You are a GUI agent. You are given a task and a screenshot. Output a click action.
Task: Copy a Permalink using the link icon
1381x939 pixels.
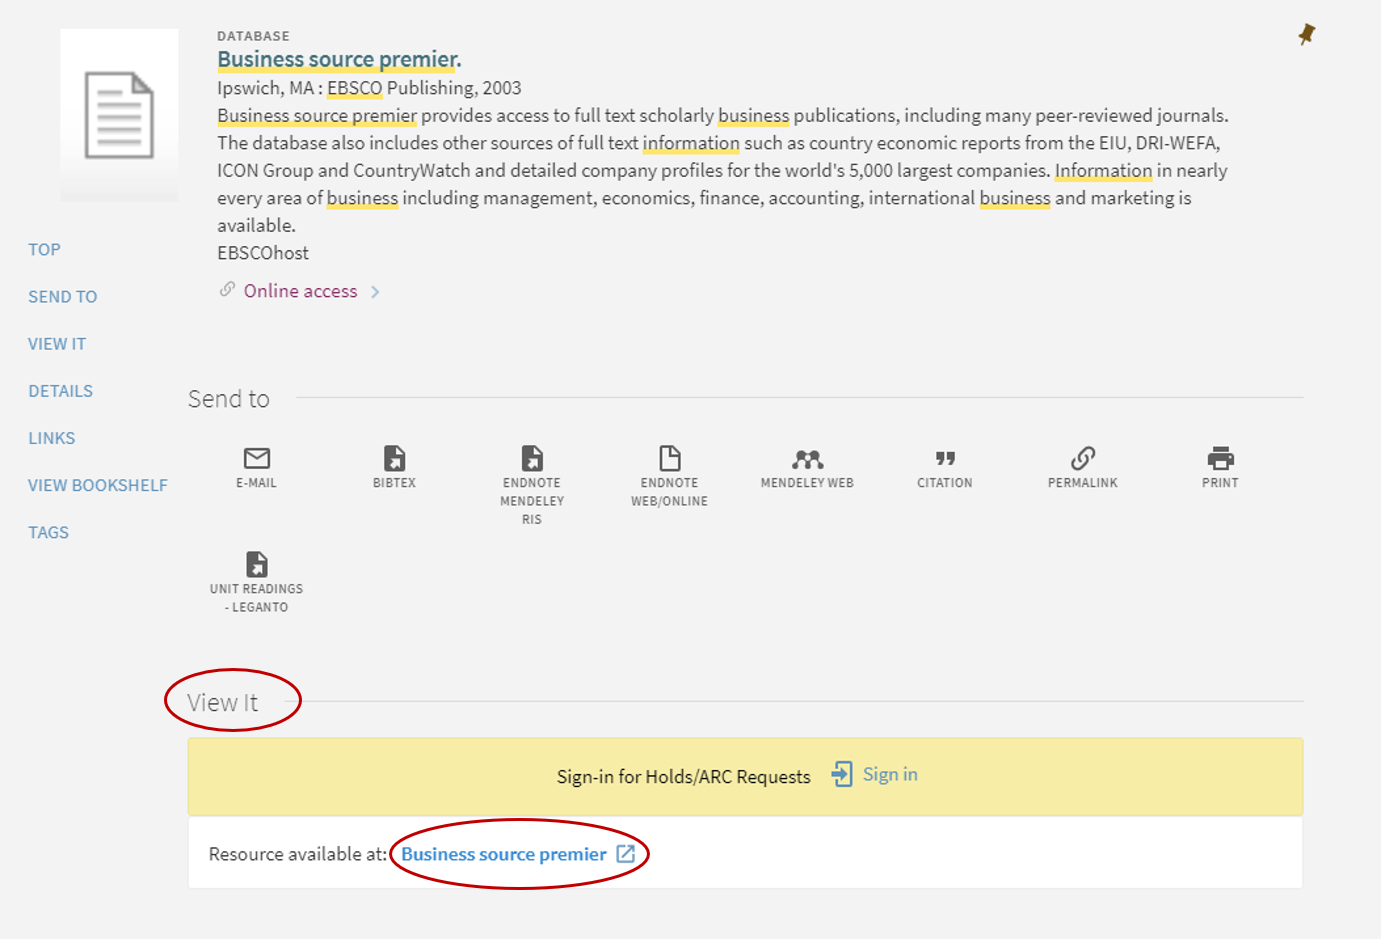tap(1082, 460)
